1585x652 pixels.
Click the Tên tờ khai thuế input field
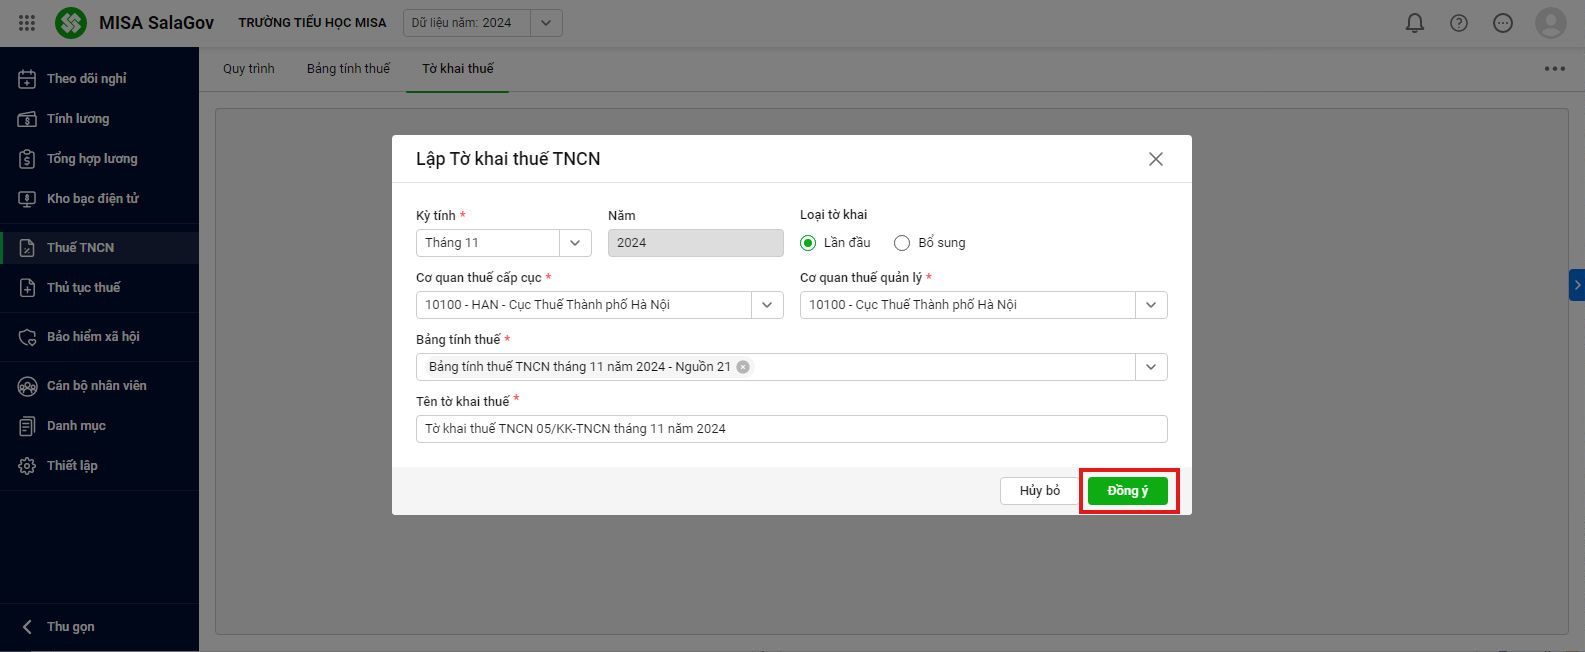click(790, 429)
